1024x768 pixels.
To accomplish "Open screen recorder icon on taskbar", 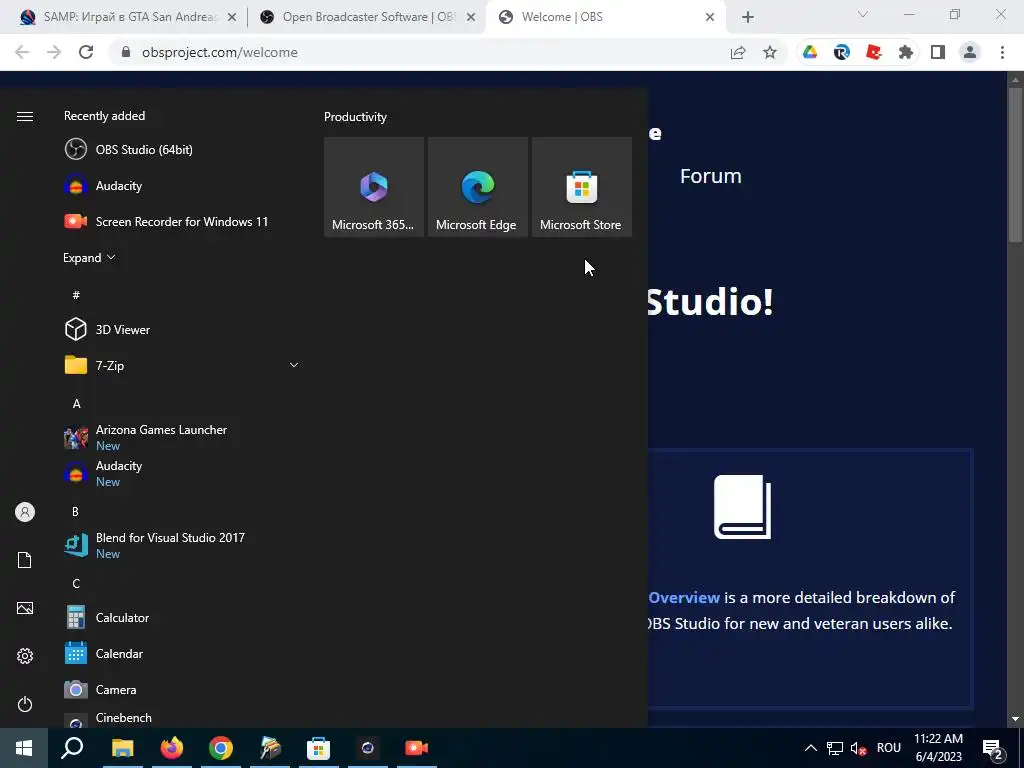I will (x=416, y=748).
